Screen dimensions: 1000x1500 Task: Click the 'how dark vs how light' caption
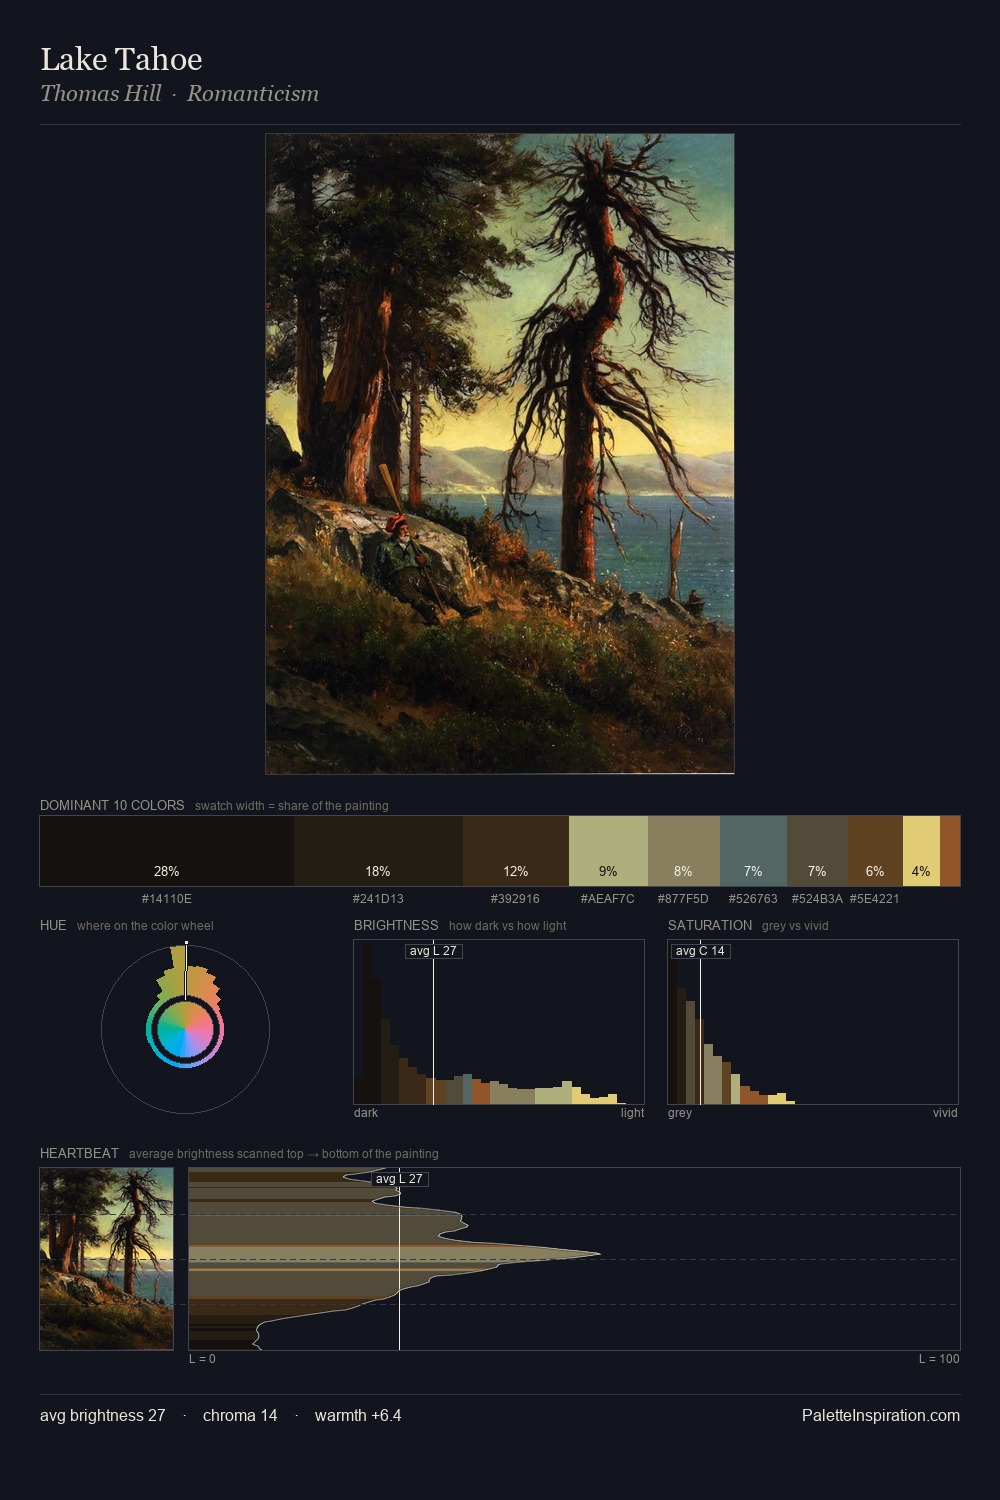tap(508, 926)
